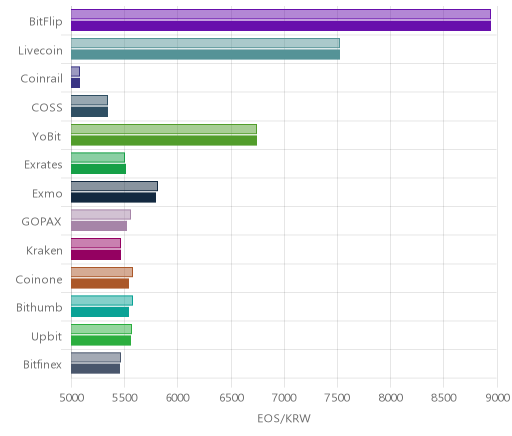Click the magenta Kraken bar
This screenshot has width=512, height=436.
(x=96, y=255)
